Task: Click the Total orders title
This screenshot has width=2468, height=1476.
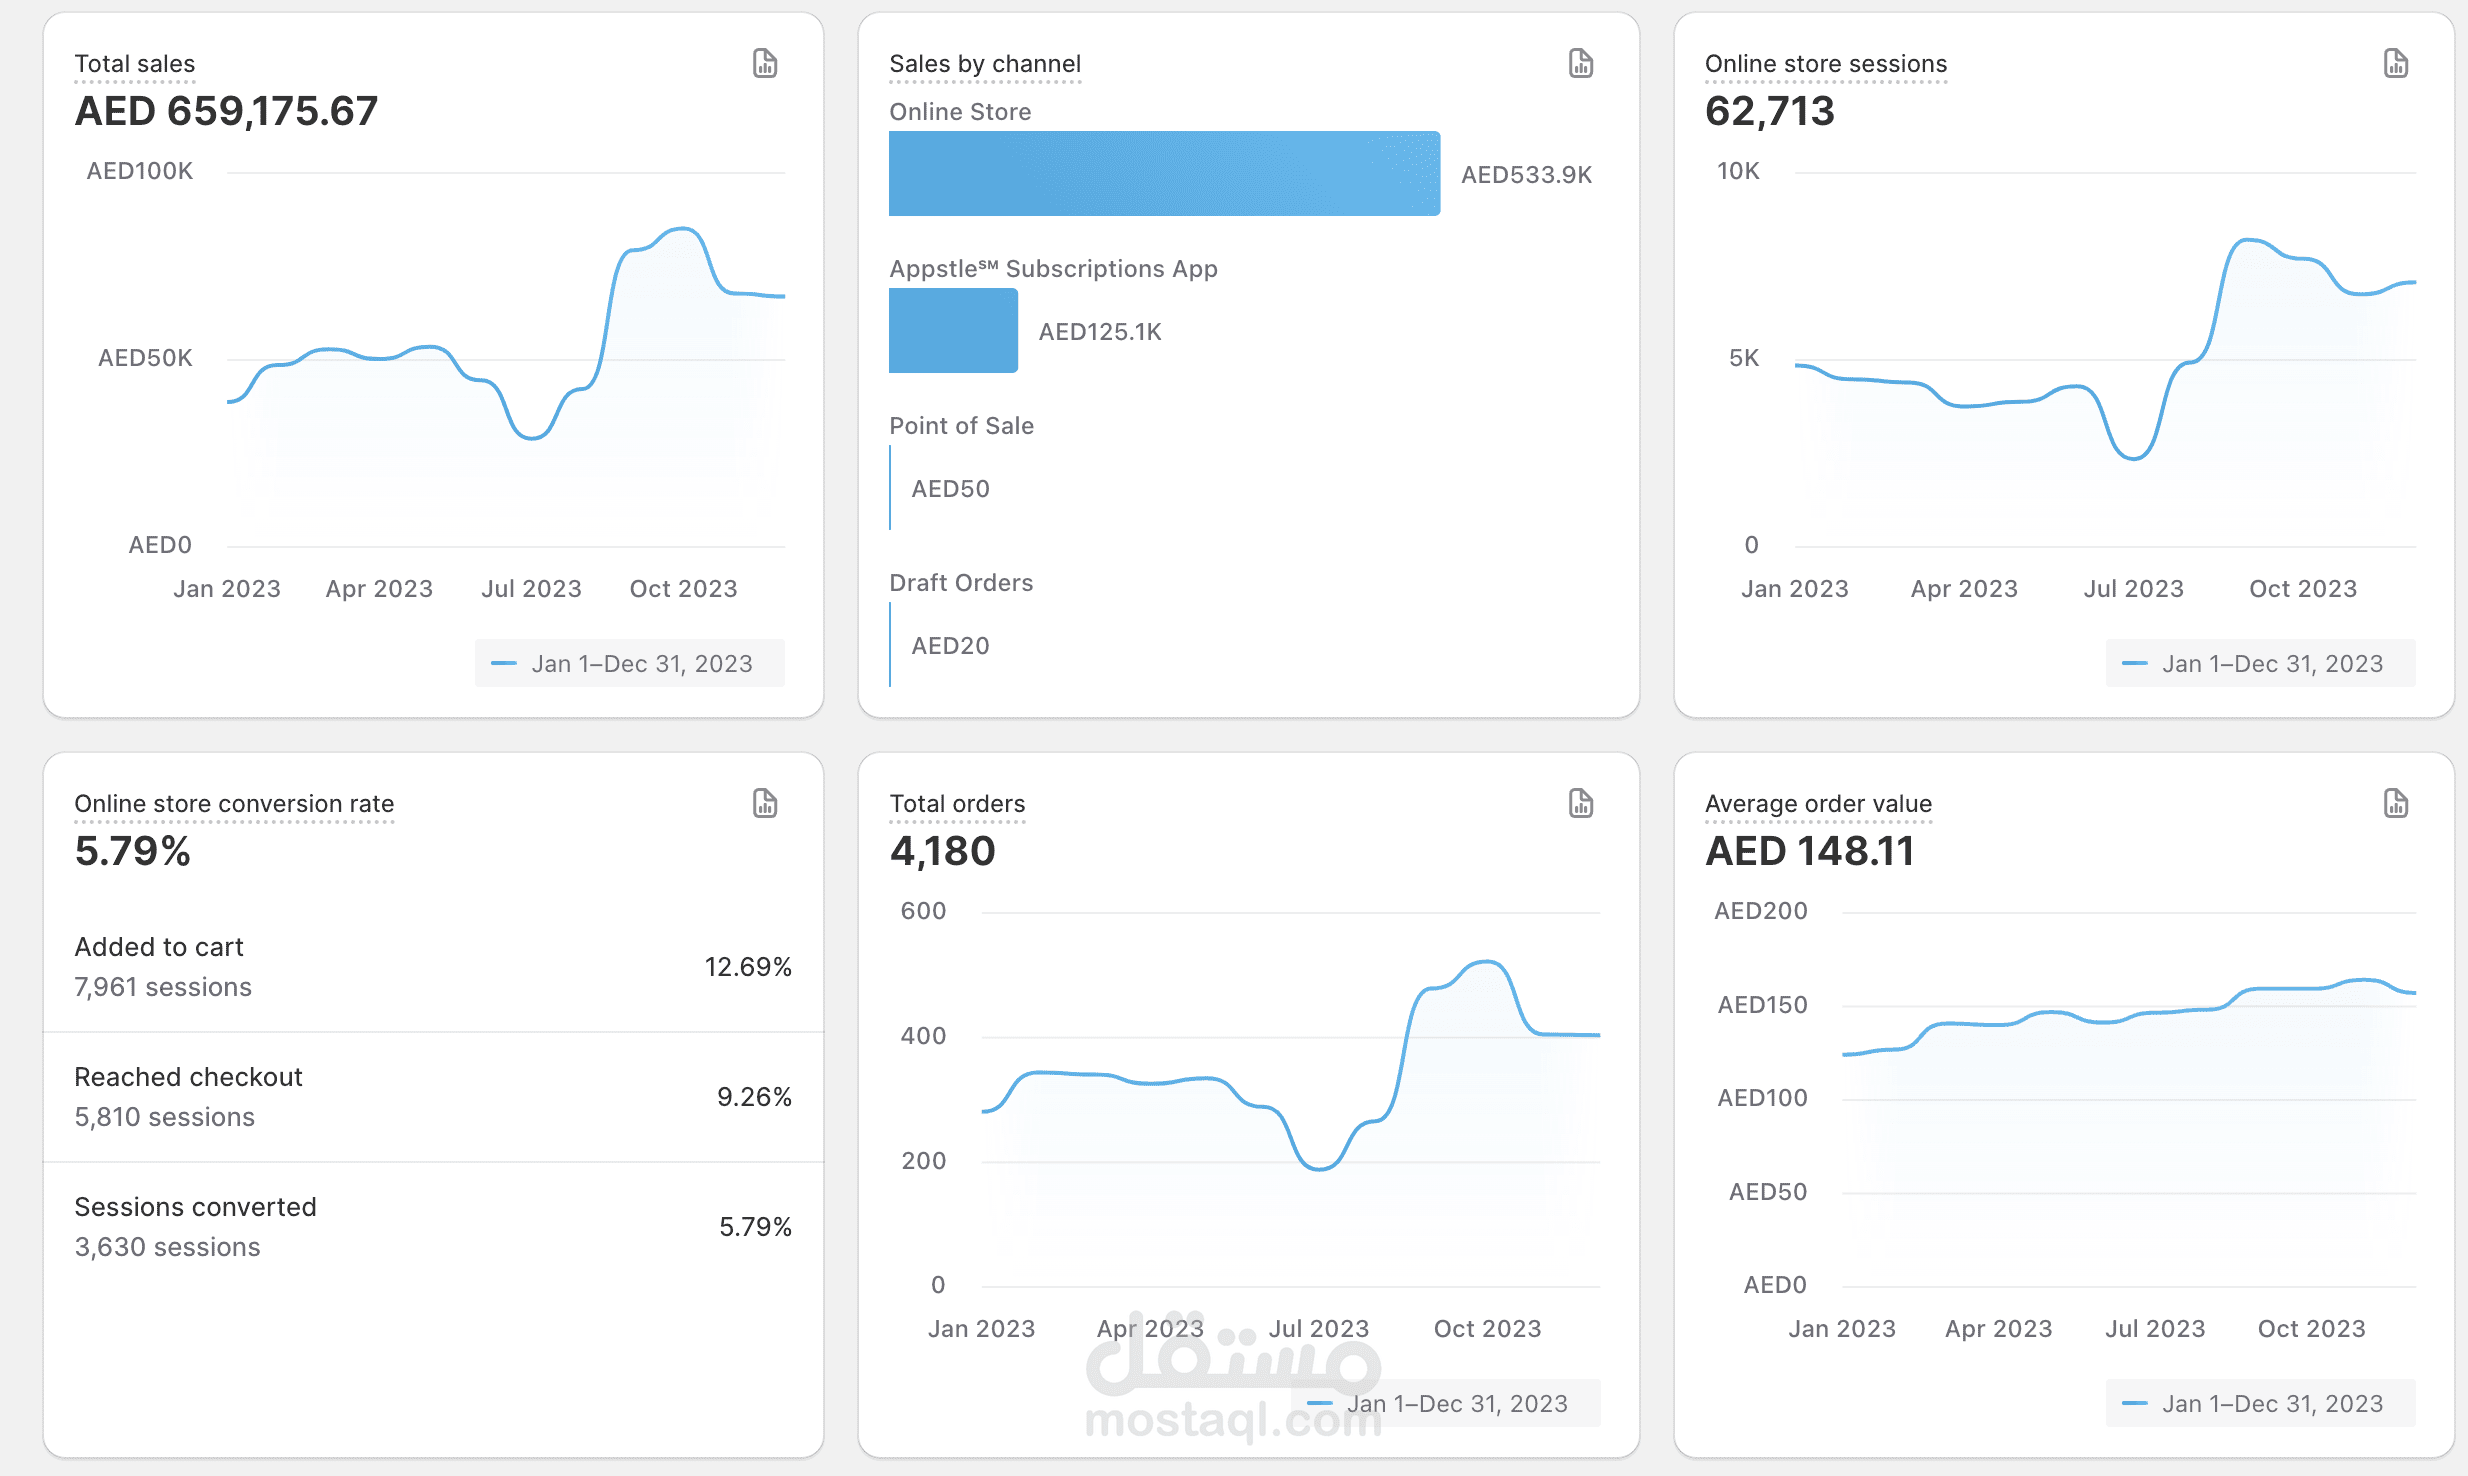Action: tap(957, 804)
